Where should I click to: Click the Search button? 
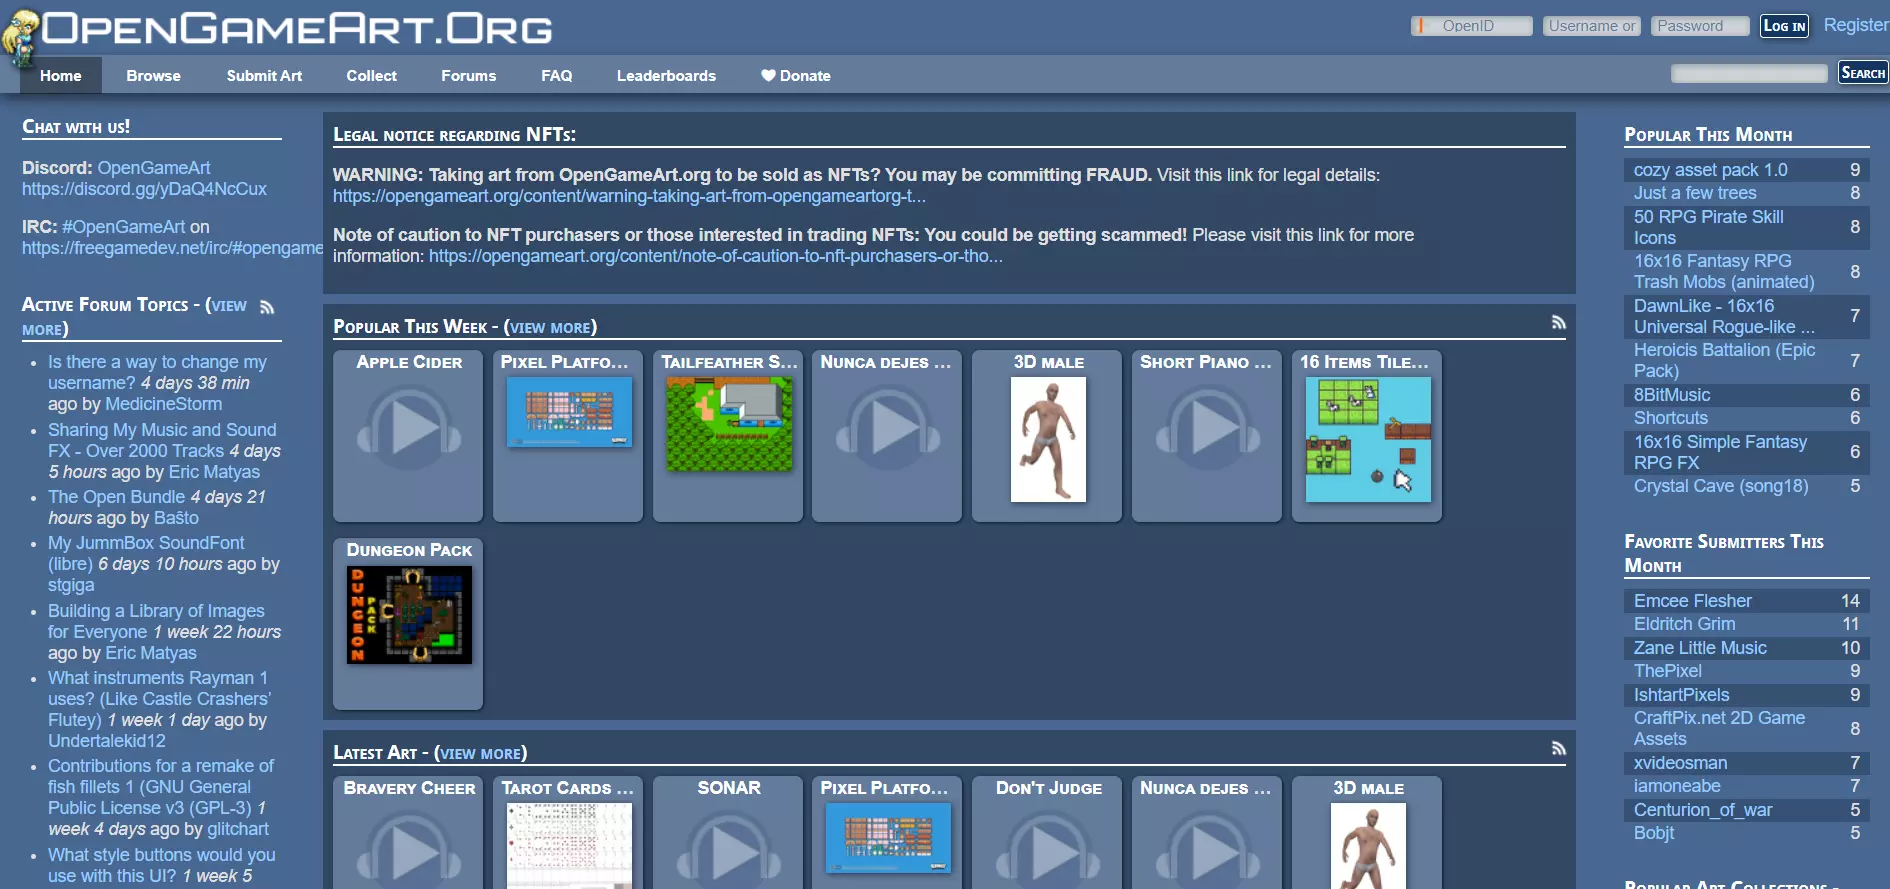pyautogui.click(x=1863, y=73)
